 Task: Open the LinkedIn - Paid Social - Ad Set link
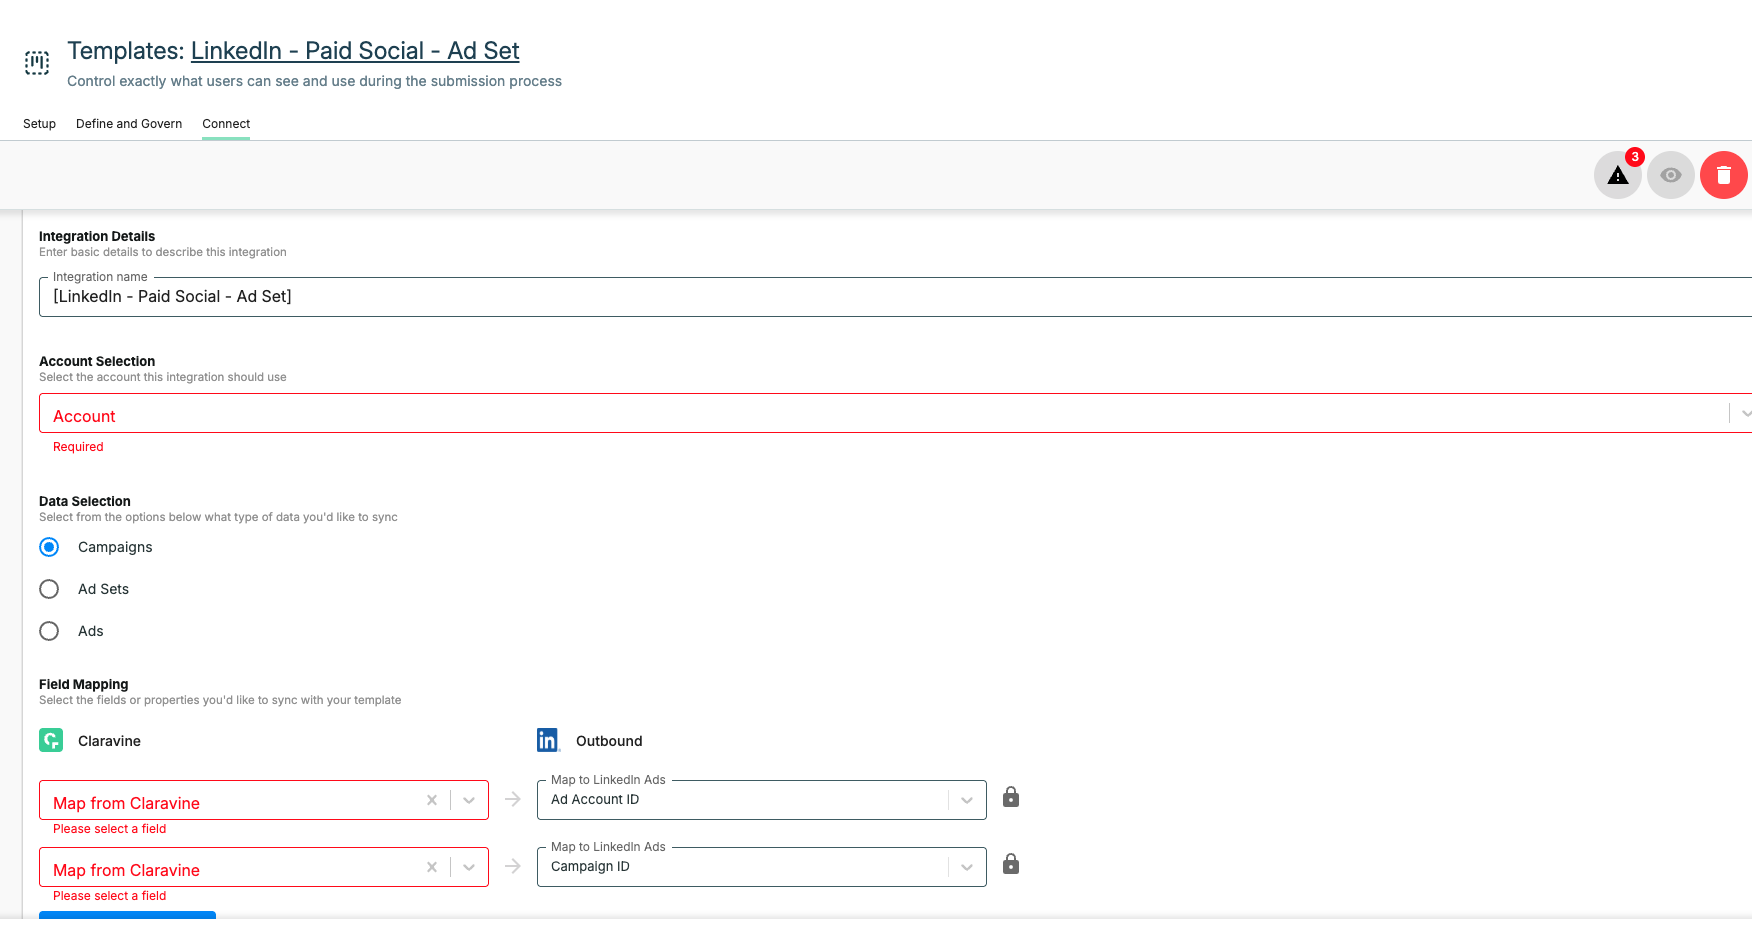pos(355,51)
